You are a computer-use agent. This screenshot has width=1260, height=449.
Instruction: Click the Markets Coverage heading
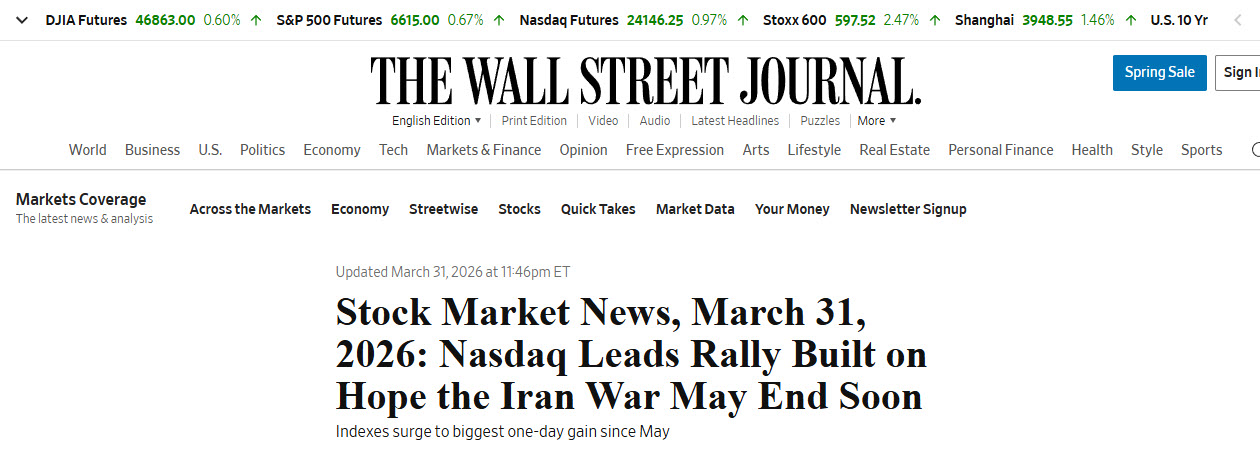click(x=81, y=200)
